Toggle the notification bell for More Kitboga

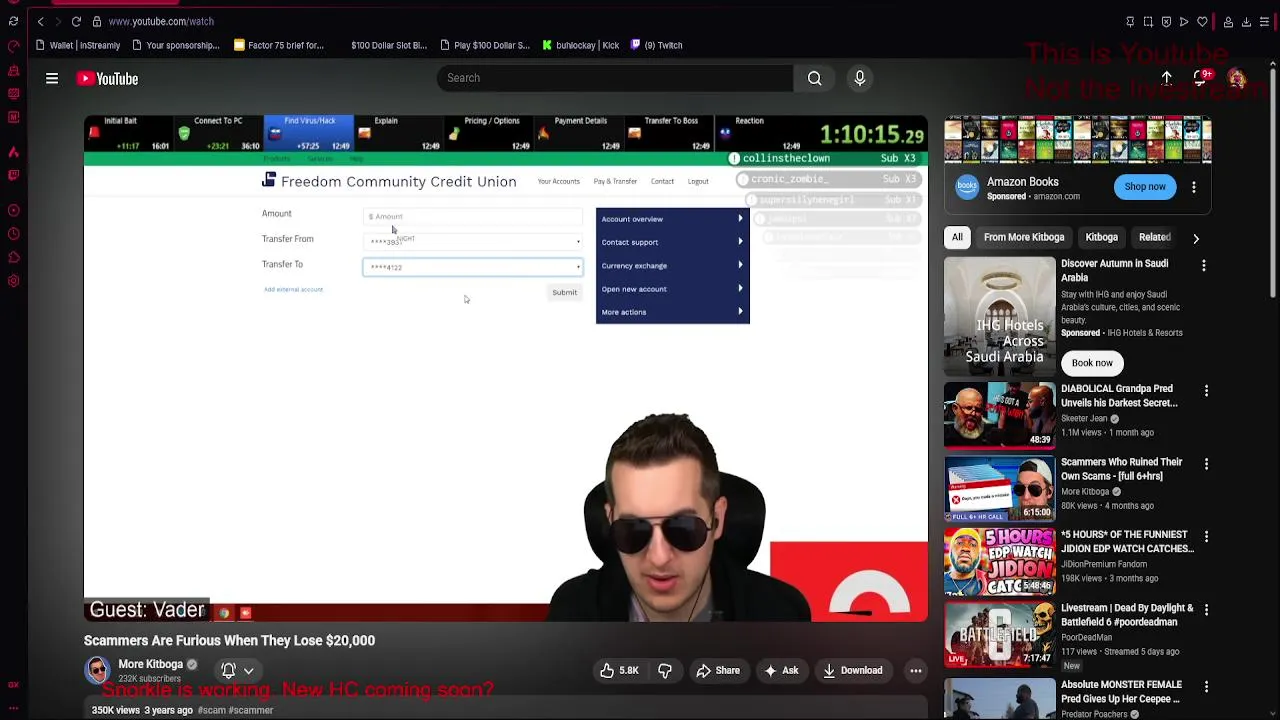[x=237, y=671]
